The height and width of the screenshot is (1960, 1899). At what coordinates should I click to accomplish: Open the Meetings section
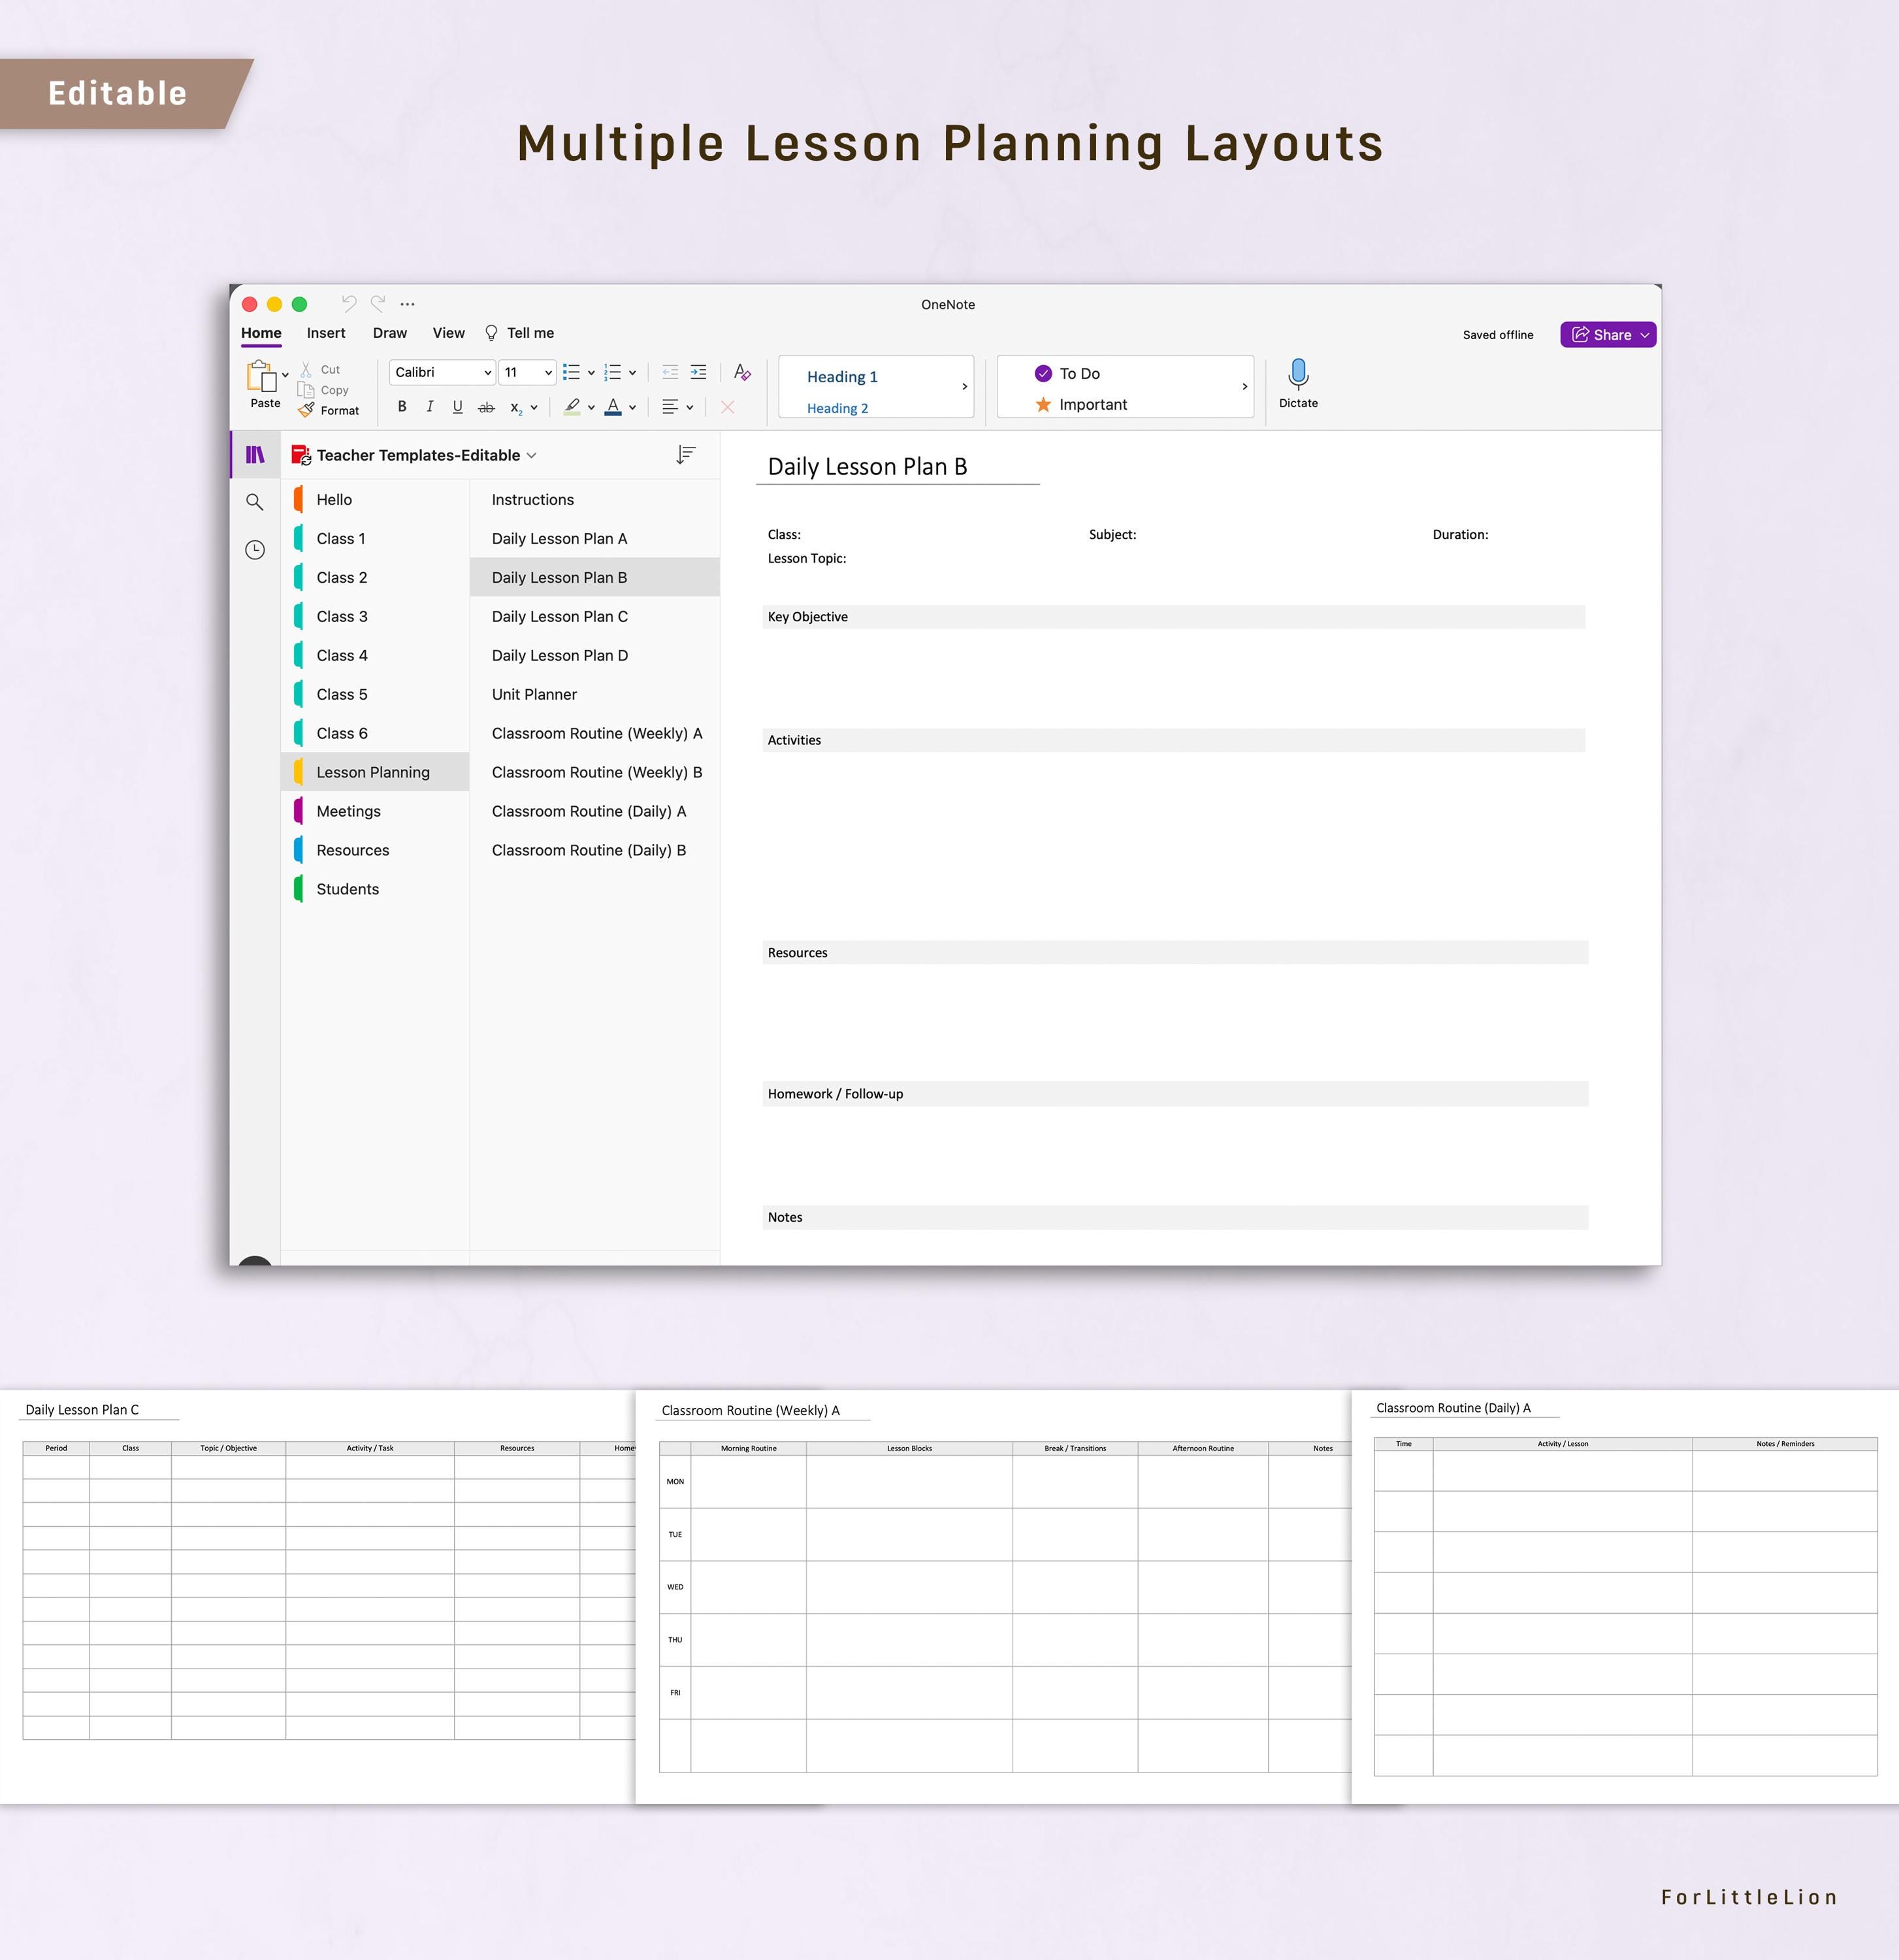tap(375, 811)
